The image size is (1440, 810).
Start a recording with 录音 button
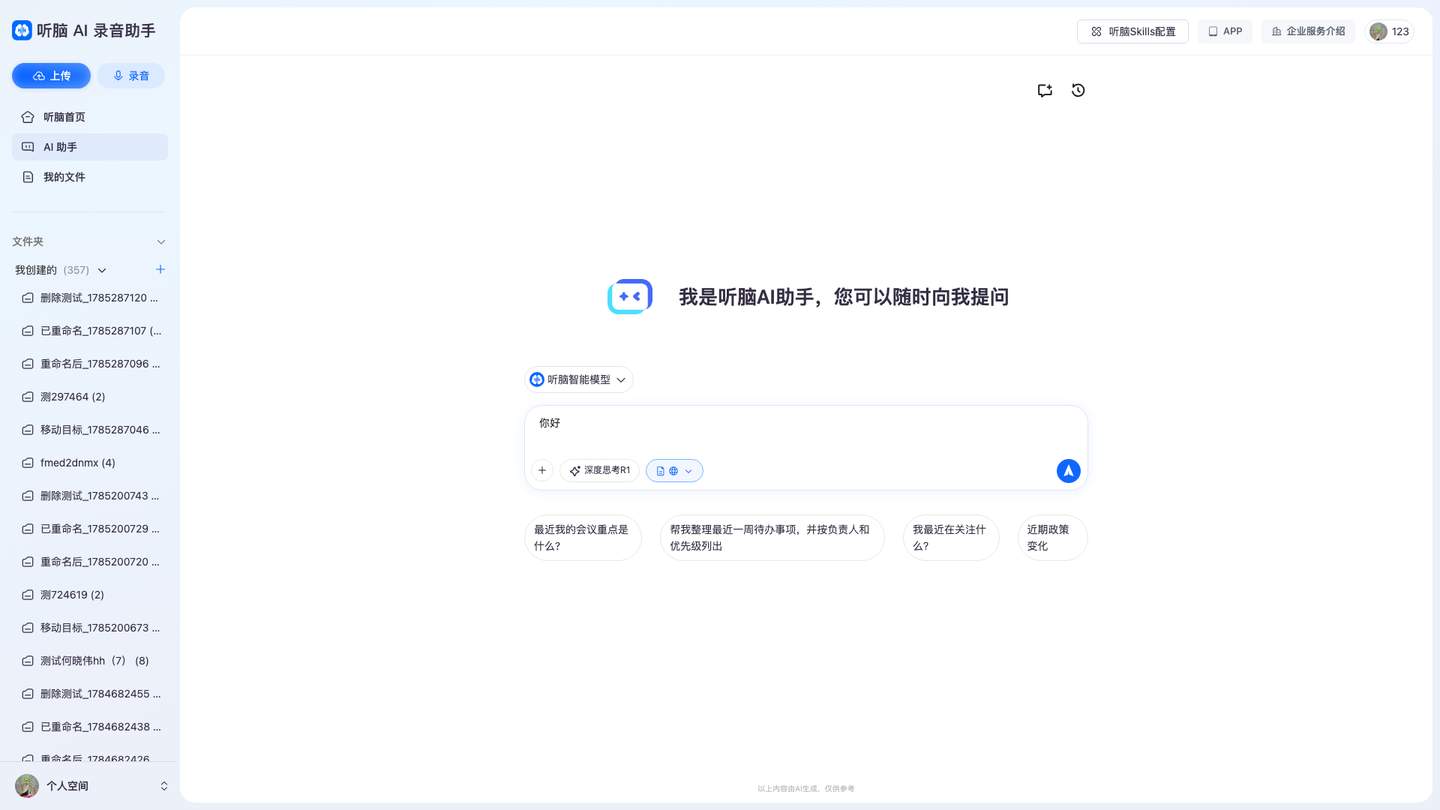tap(131, 76)
